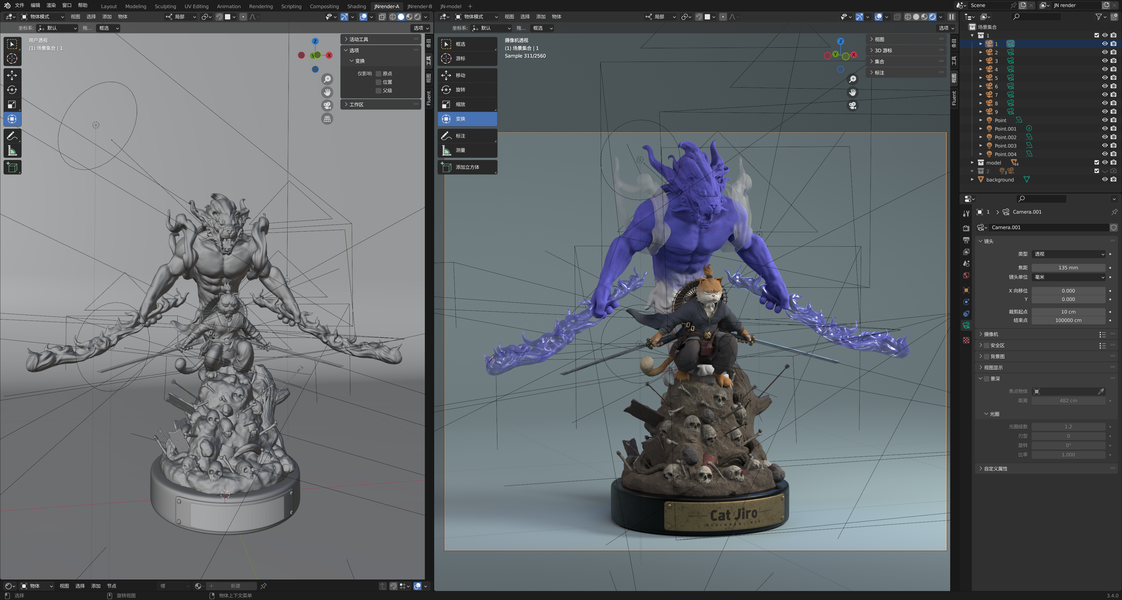Hide the background collection in viewport
The image size is (1122, 600).
pos(1105,179)
